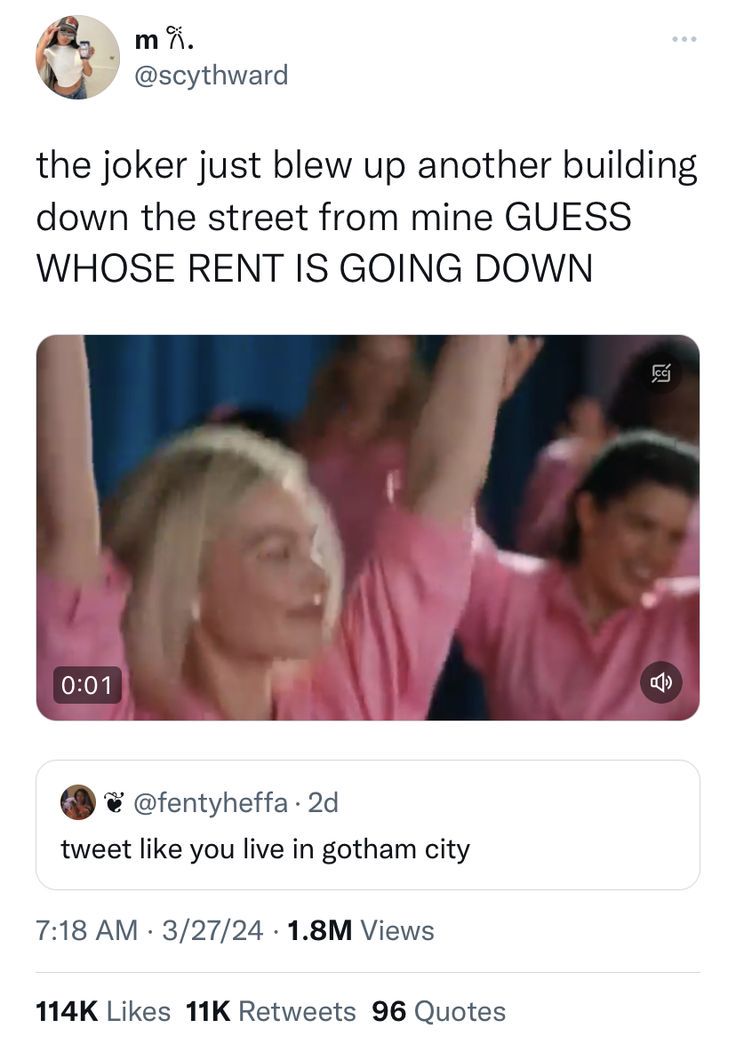Viewport: 736px width, 1044px height.
Task: Open the scythward profile picture
Action: (x=77, y=57)
